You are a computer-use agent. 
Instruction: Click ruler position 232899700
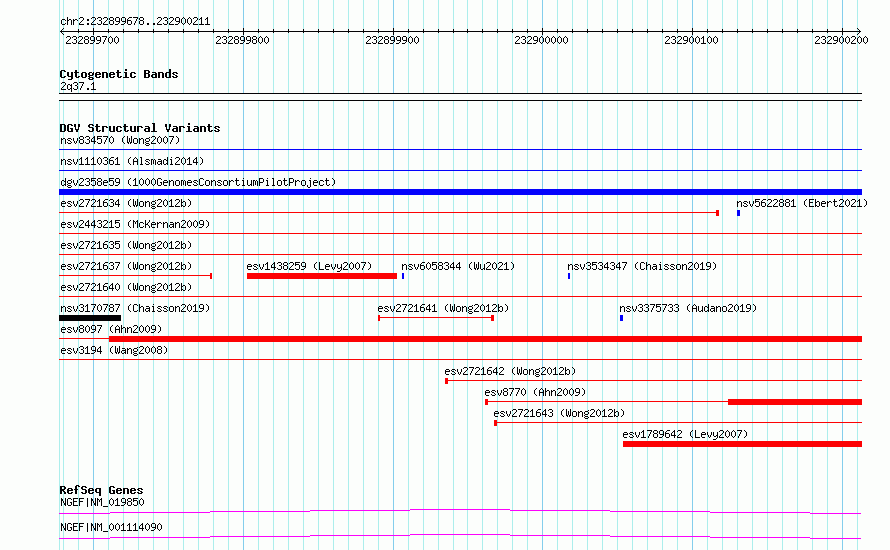click(x=93, y=40)
